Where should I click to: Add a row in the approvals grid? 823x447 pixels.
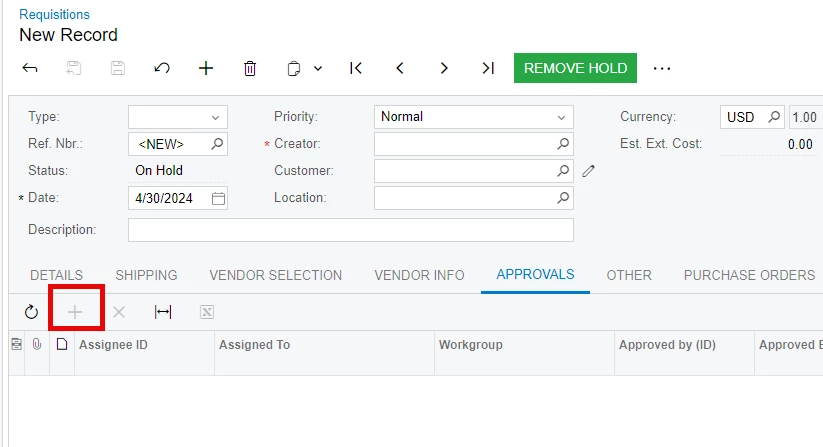pos(75,312)
